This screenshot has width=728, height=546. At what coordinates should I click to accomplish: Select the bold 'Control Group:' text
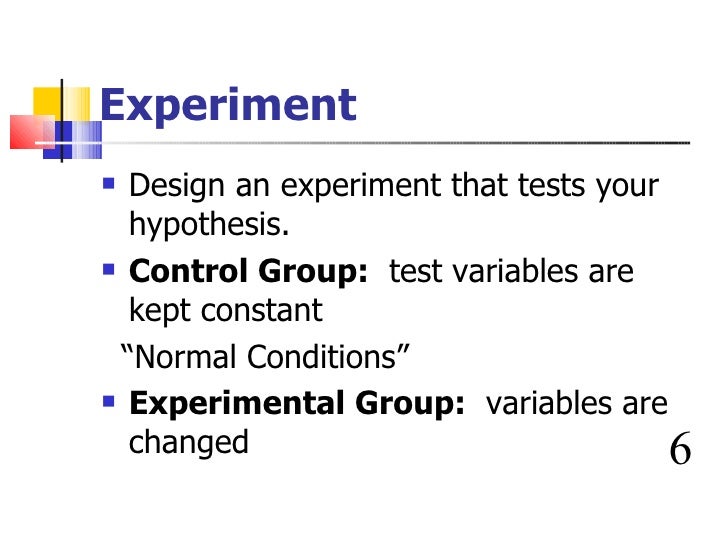[248, 271]
